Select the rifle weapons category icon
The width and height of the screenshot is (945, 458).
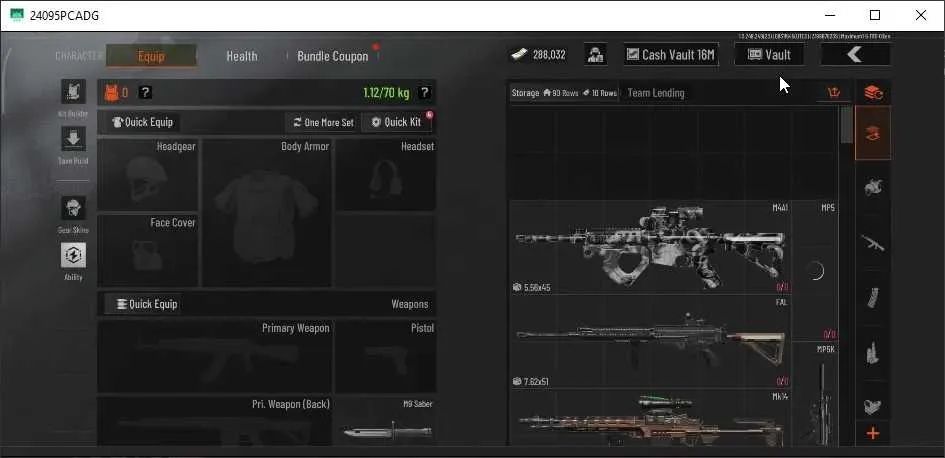(873, 243)
